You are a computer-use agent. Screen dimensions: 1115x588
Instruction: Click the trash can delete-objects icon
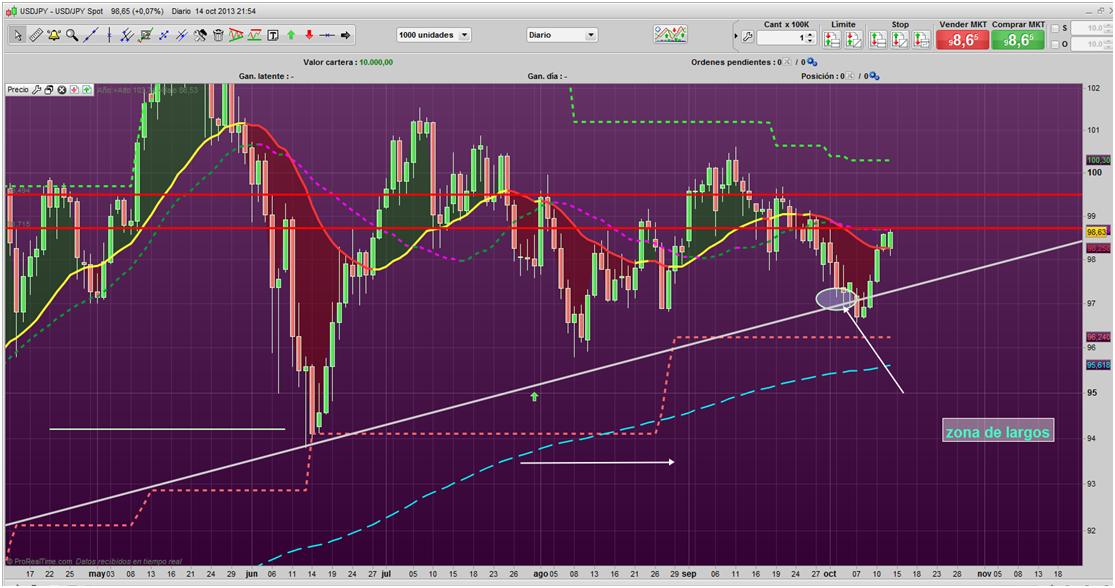(218, 36)
